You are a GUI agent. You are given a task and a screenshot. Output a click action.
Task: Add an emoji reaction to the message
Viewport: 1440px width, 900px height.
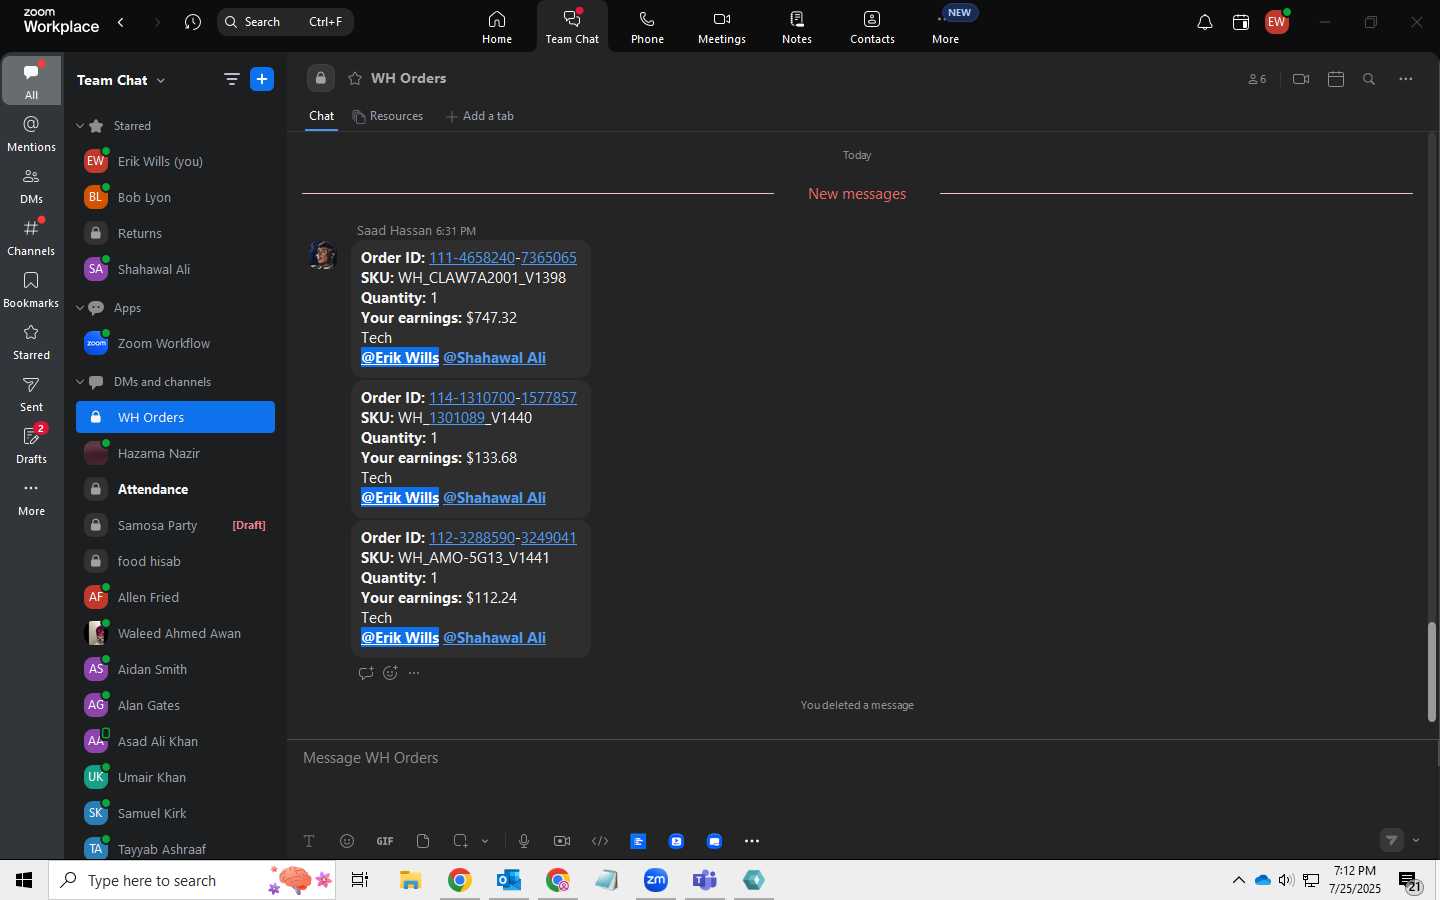(x=390, y=673)
